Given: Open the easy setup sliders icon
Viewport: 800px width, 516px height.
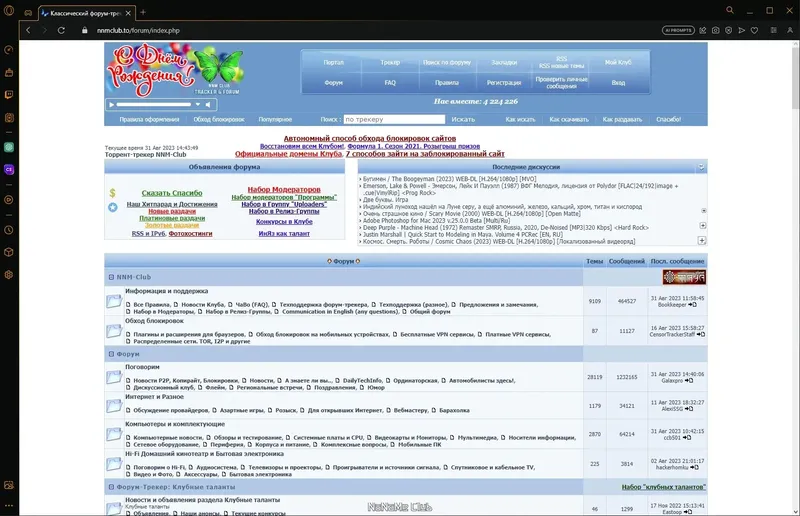Looking at the screenshot, I should 773,30.
